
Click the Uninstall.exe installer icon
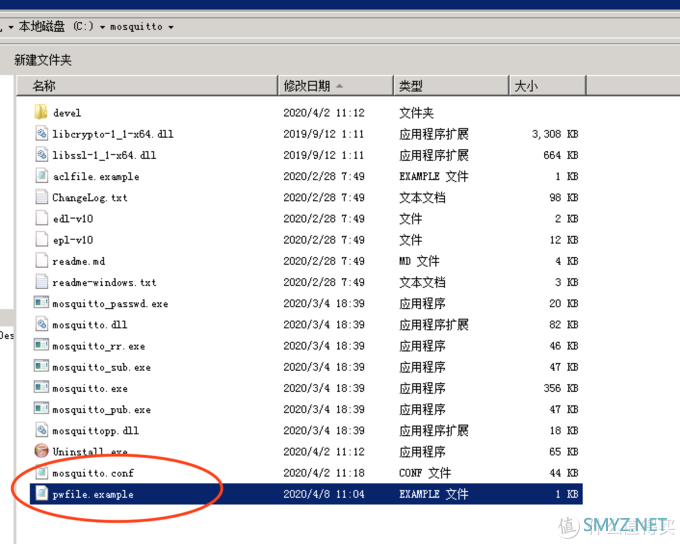click(41, 451)
